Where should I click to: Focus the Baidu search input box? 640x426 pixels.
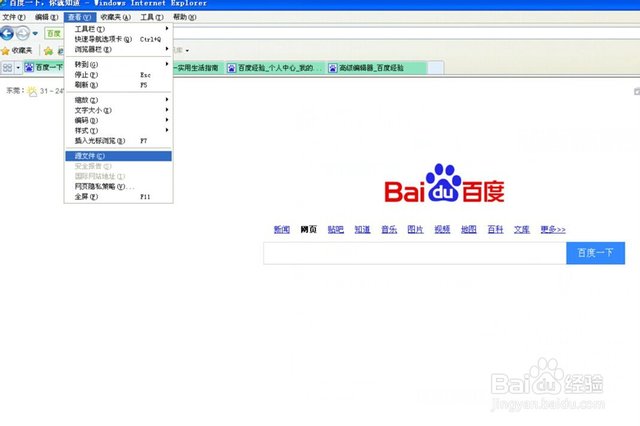point(415,253)
